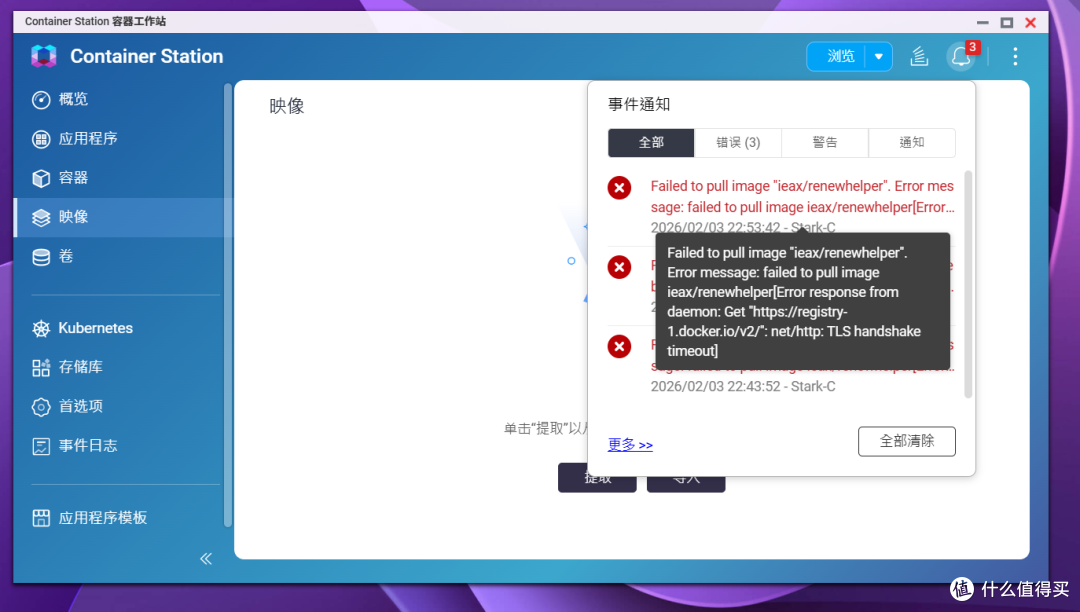Minimize the Container Station window

coord(983,23)
